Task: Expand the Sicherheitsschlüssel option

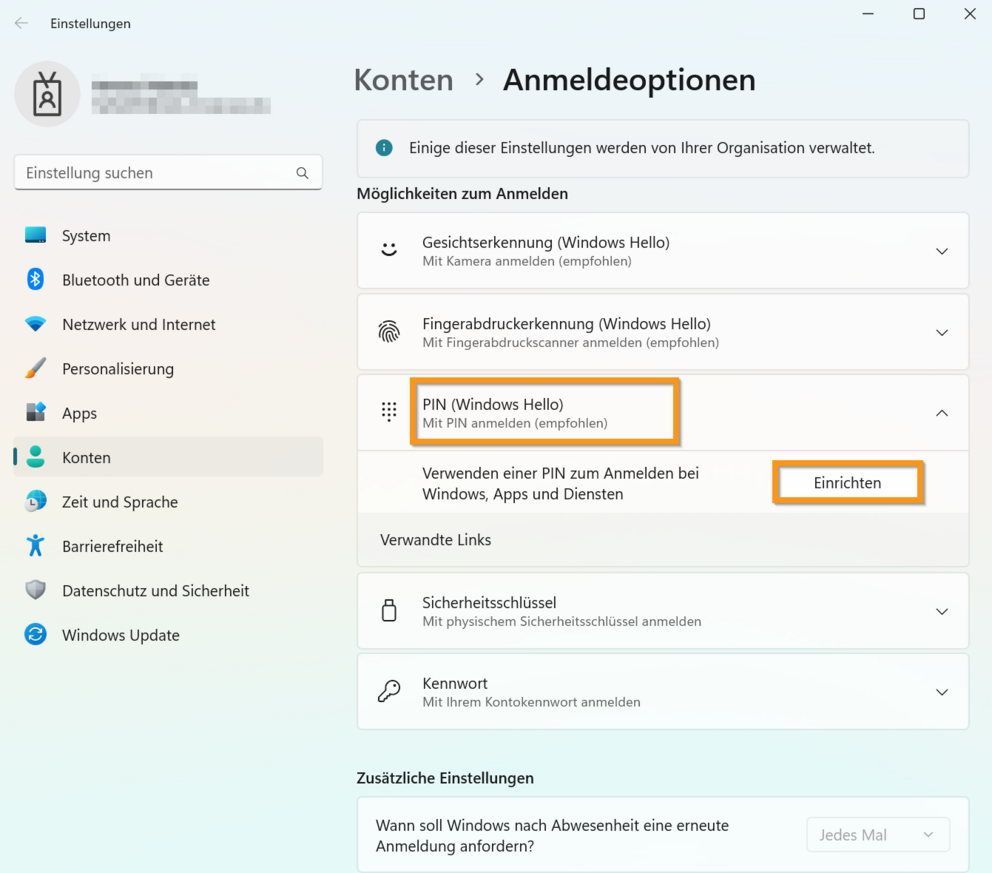Action: pyautogui.click(x=941, y=611)
